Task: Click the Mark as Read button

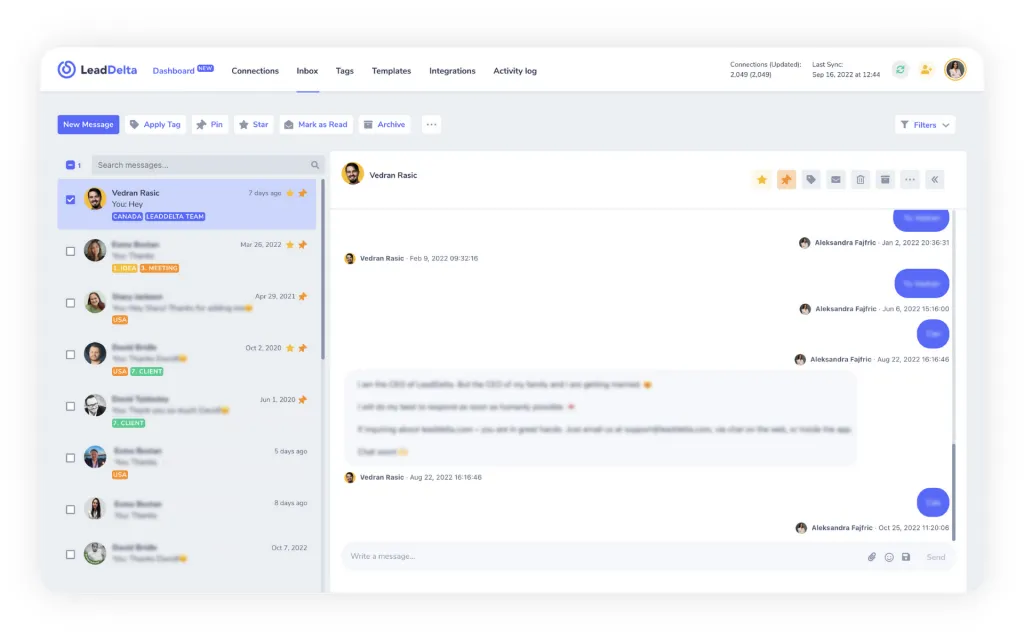Action: pyautogui.click(x=316, y=124)
